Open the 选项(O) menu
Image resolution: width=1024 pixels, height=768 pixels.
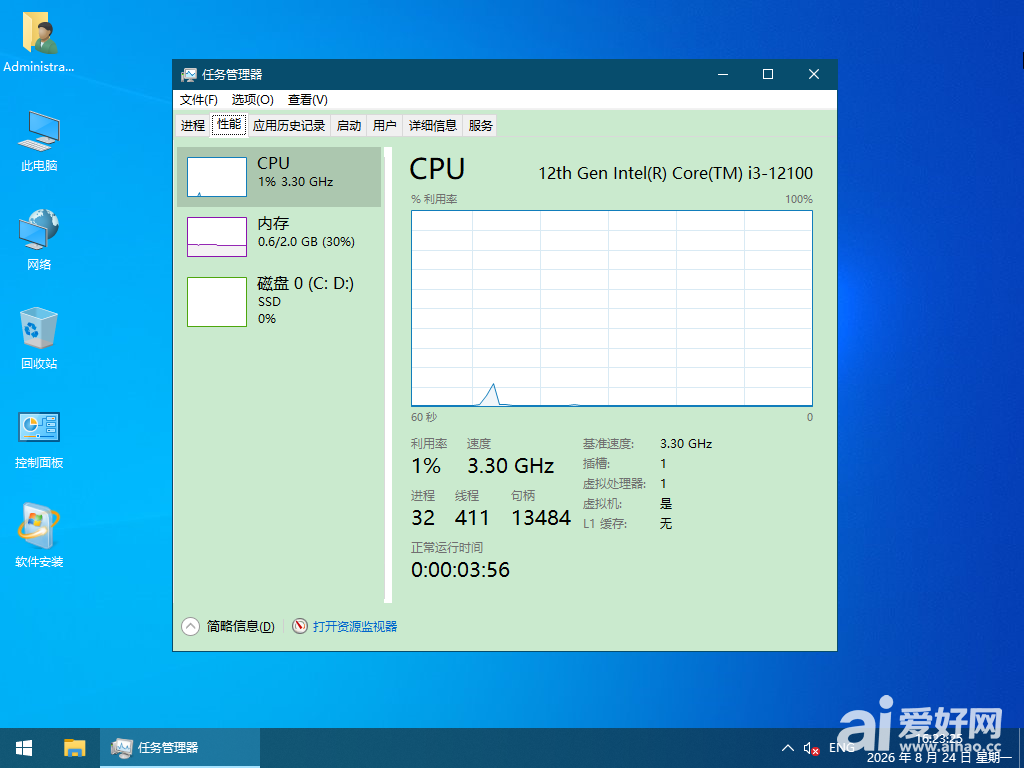click(253, 100)
